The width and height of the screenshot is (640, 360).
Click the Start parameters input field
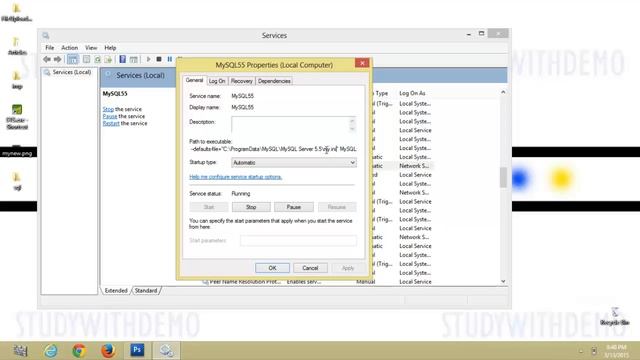pos(298,240)
